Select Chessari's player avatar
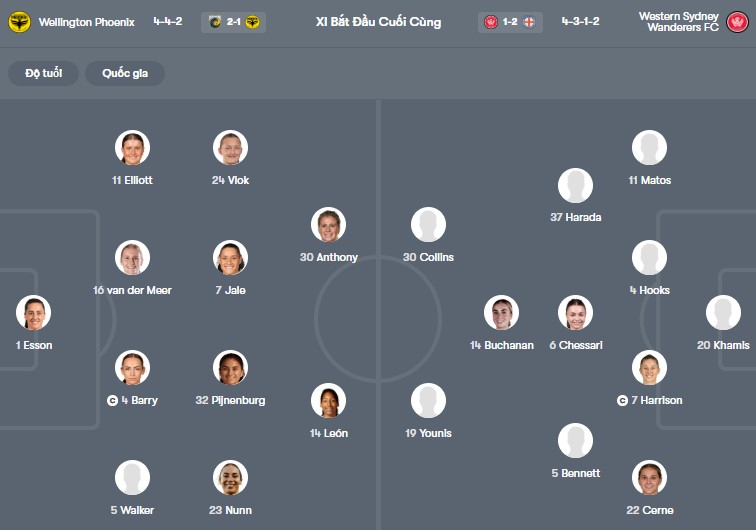 click(x=575, y=313)
